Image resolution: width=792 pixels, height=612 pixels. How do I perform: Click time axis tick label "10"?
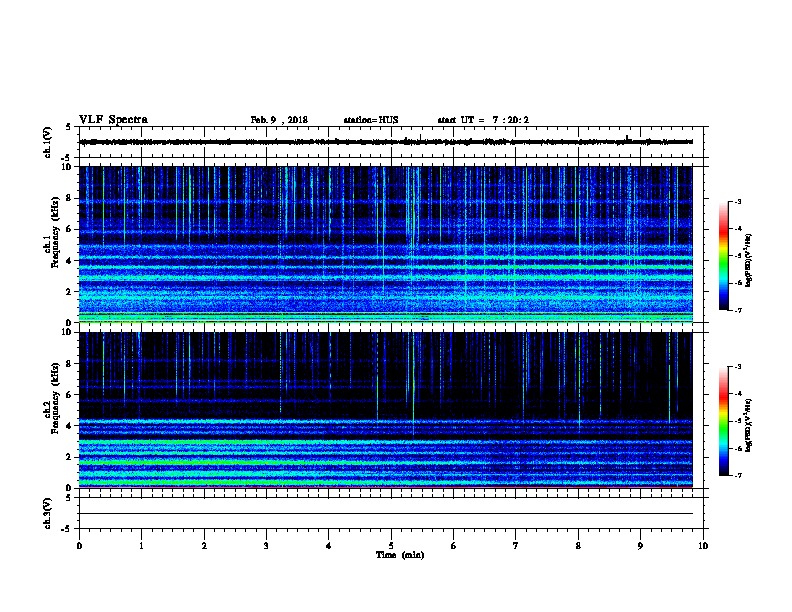coord(703,546)
